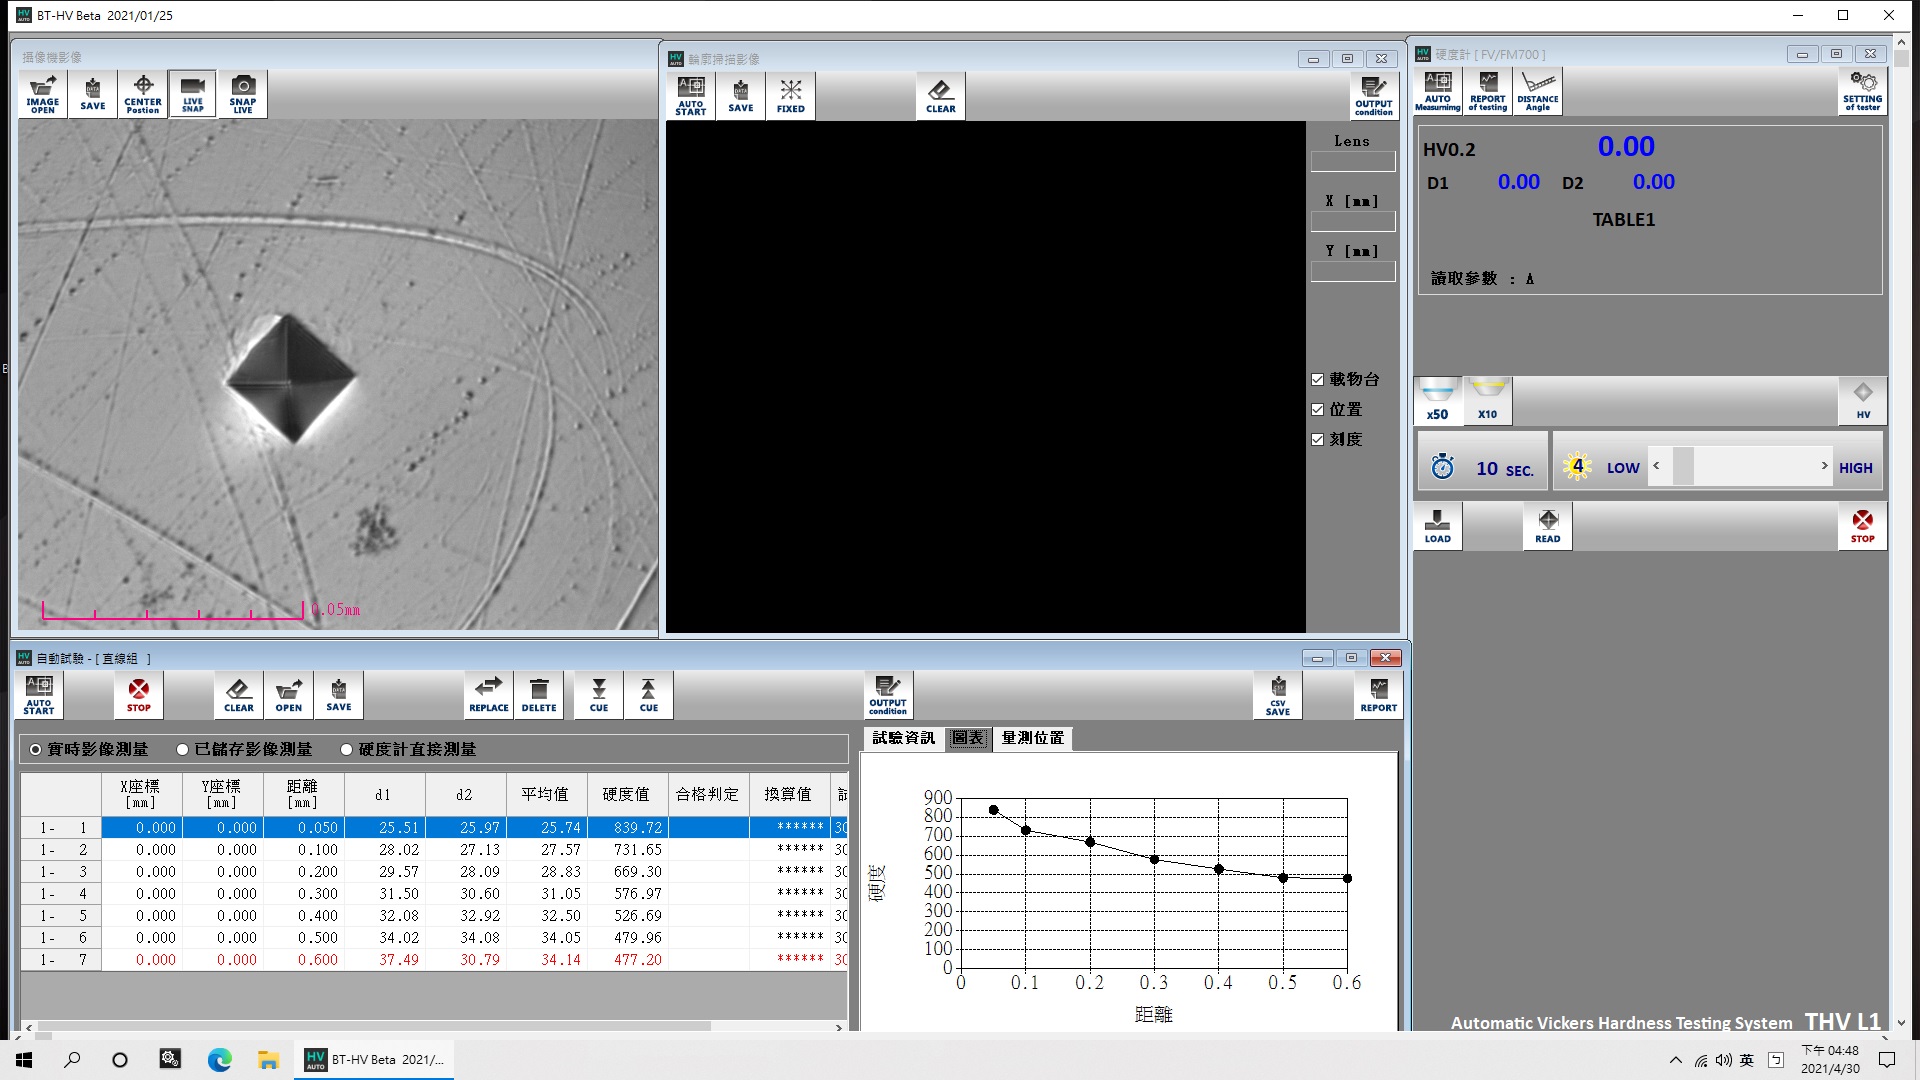Screen dimensions: 1920x1080
Task: Open the DISTANCE Angle measuring tool
Action: pos(1538,91)
